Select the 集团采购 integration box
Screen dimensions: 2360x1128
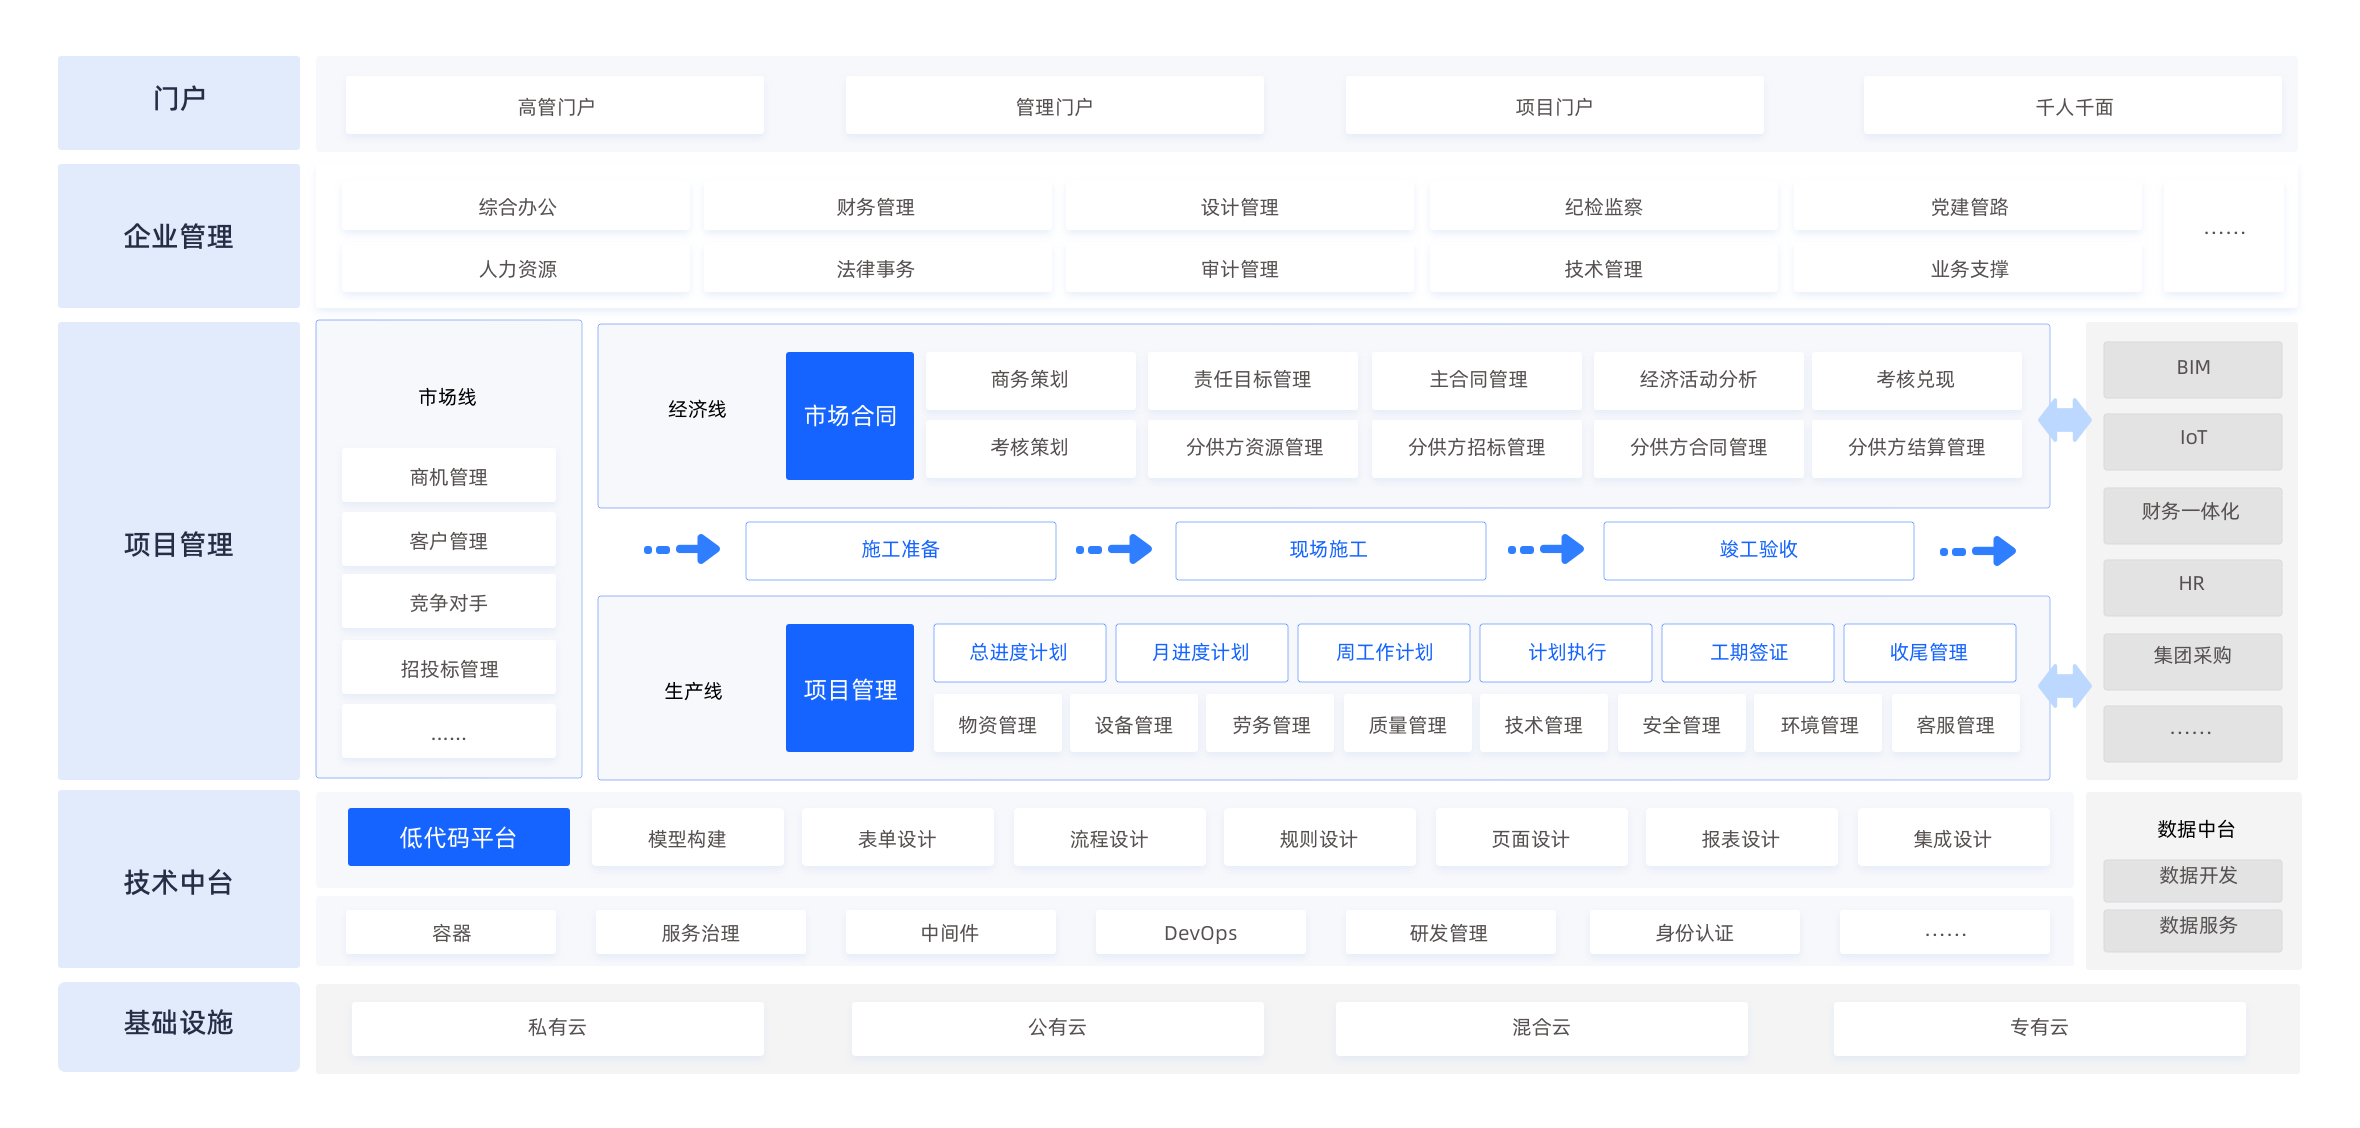2193,660
